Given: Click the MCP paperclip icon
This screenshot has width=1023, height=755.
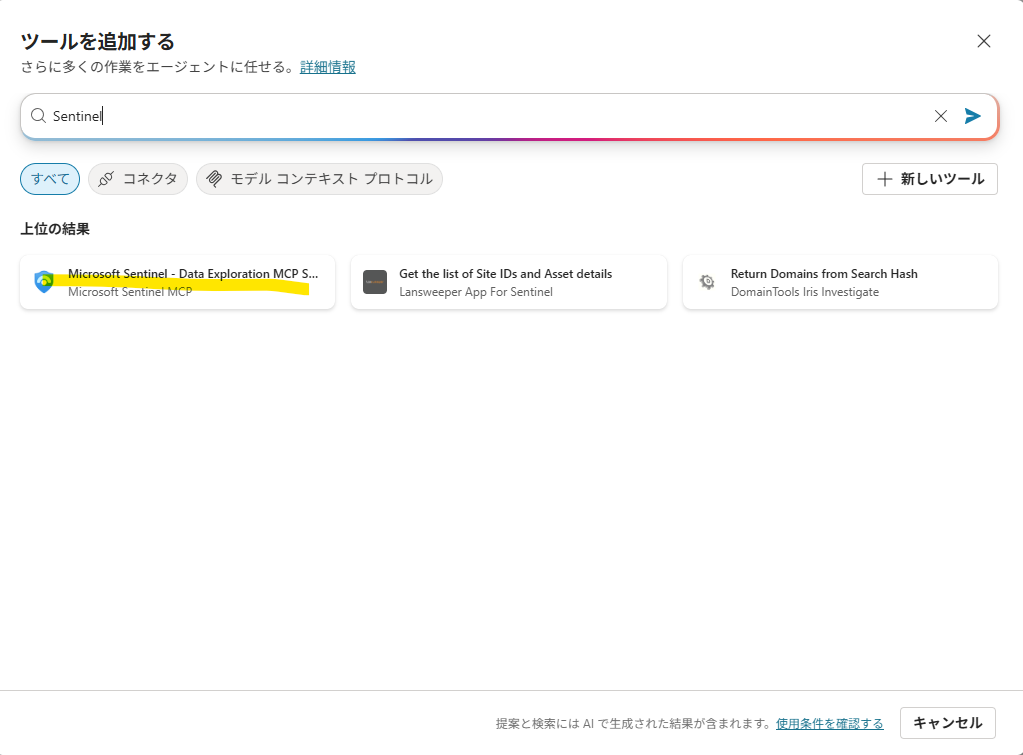Looking at the screenshot, I should 214,179.
